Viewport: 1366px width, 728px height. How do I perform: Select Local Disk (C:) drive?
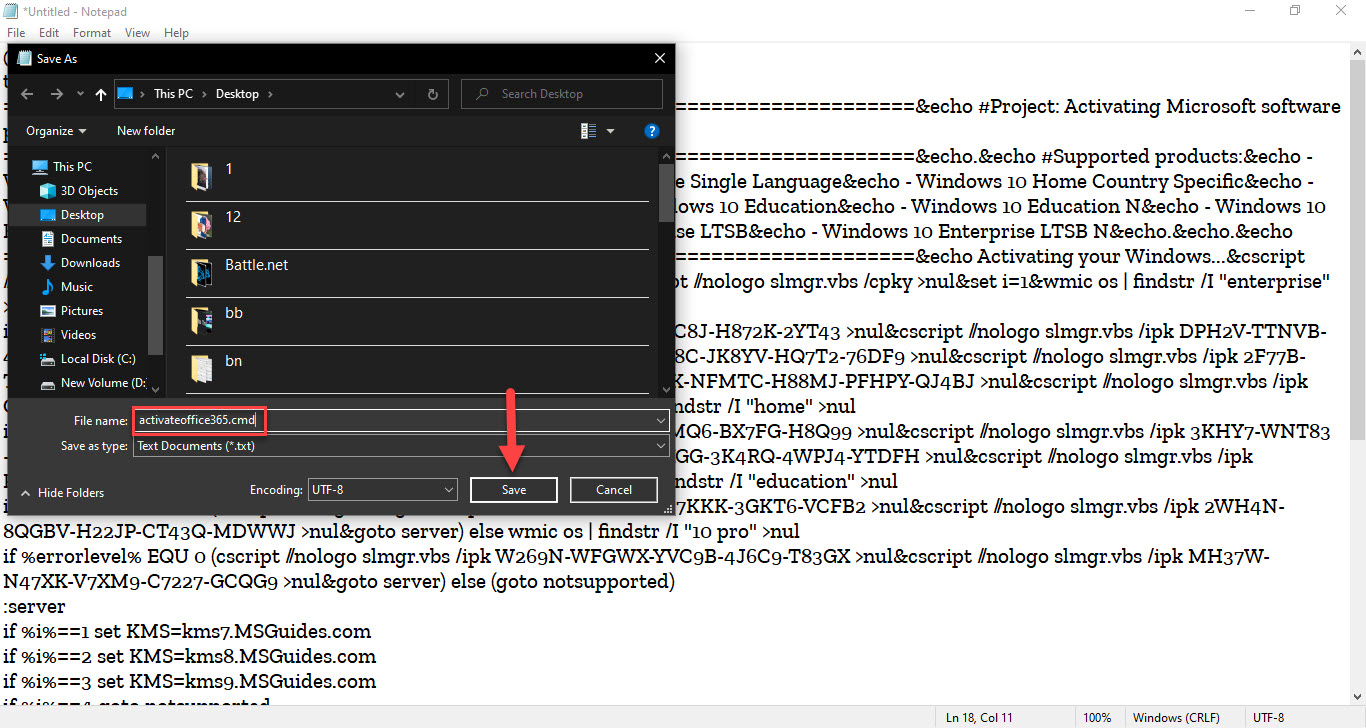pyautogui.click(x=97, y=359)
